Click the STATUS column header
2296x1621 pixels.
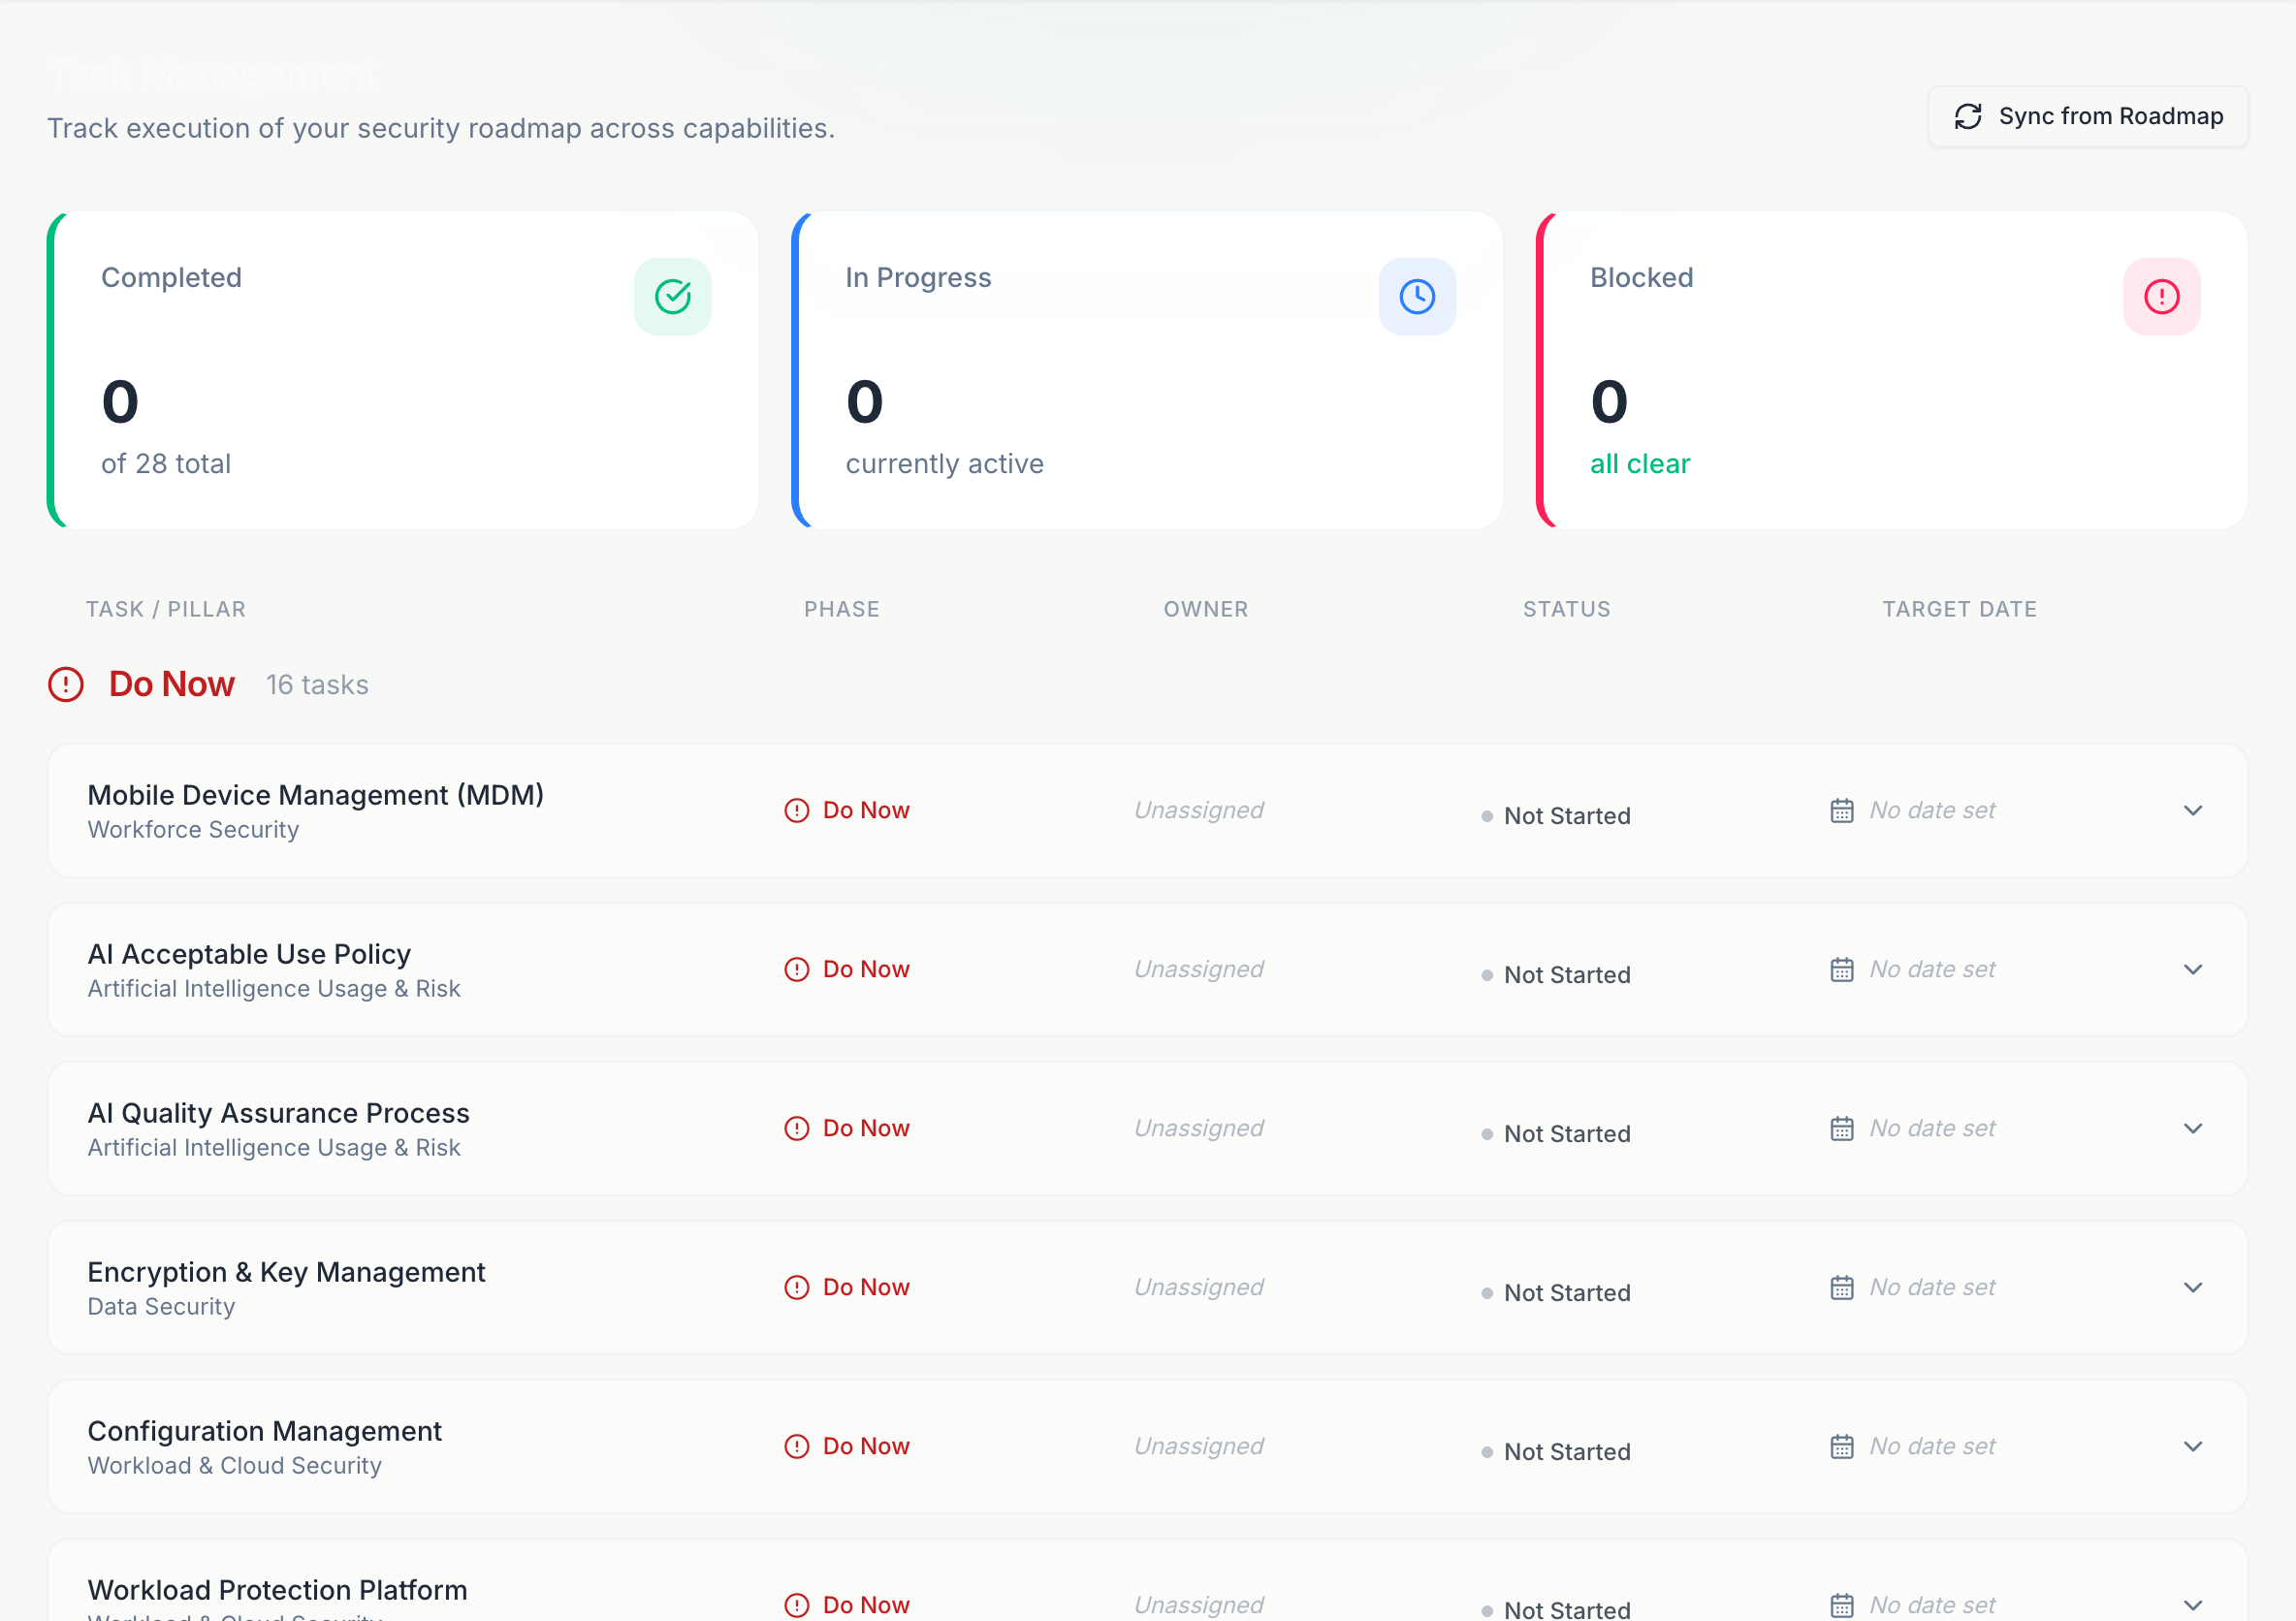1566,609
